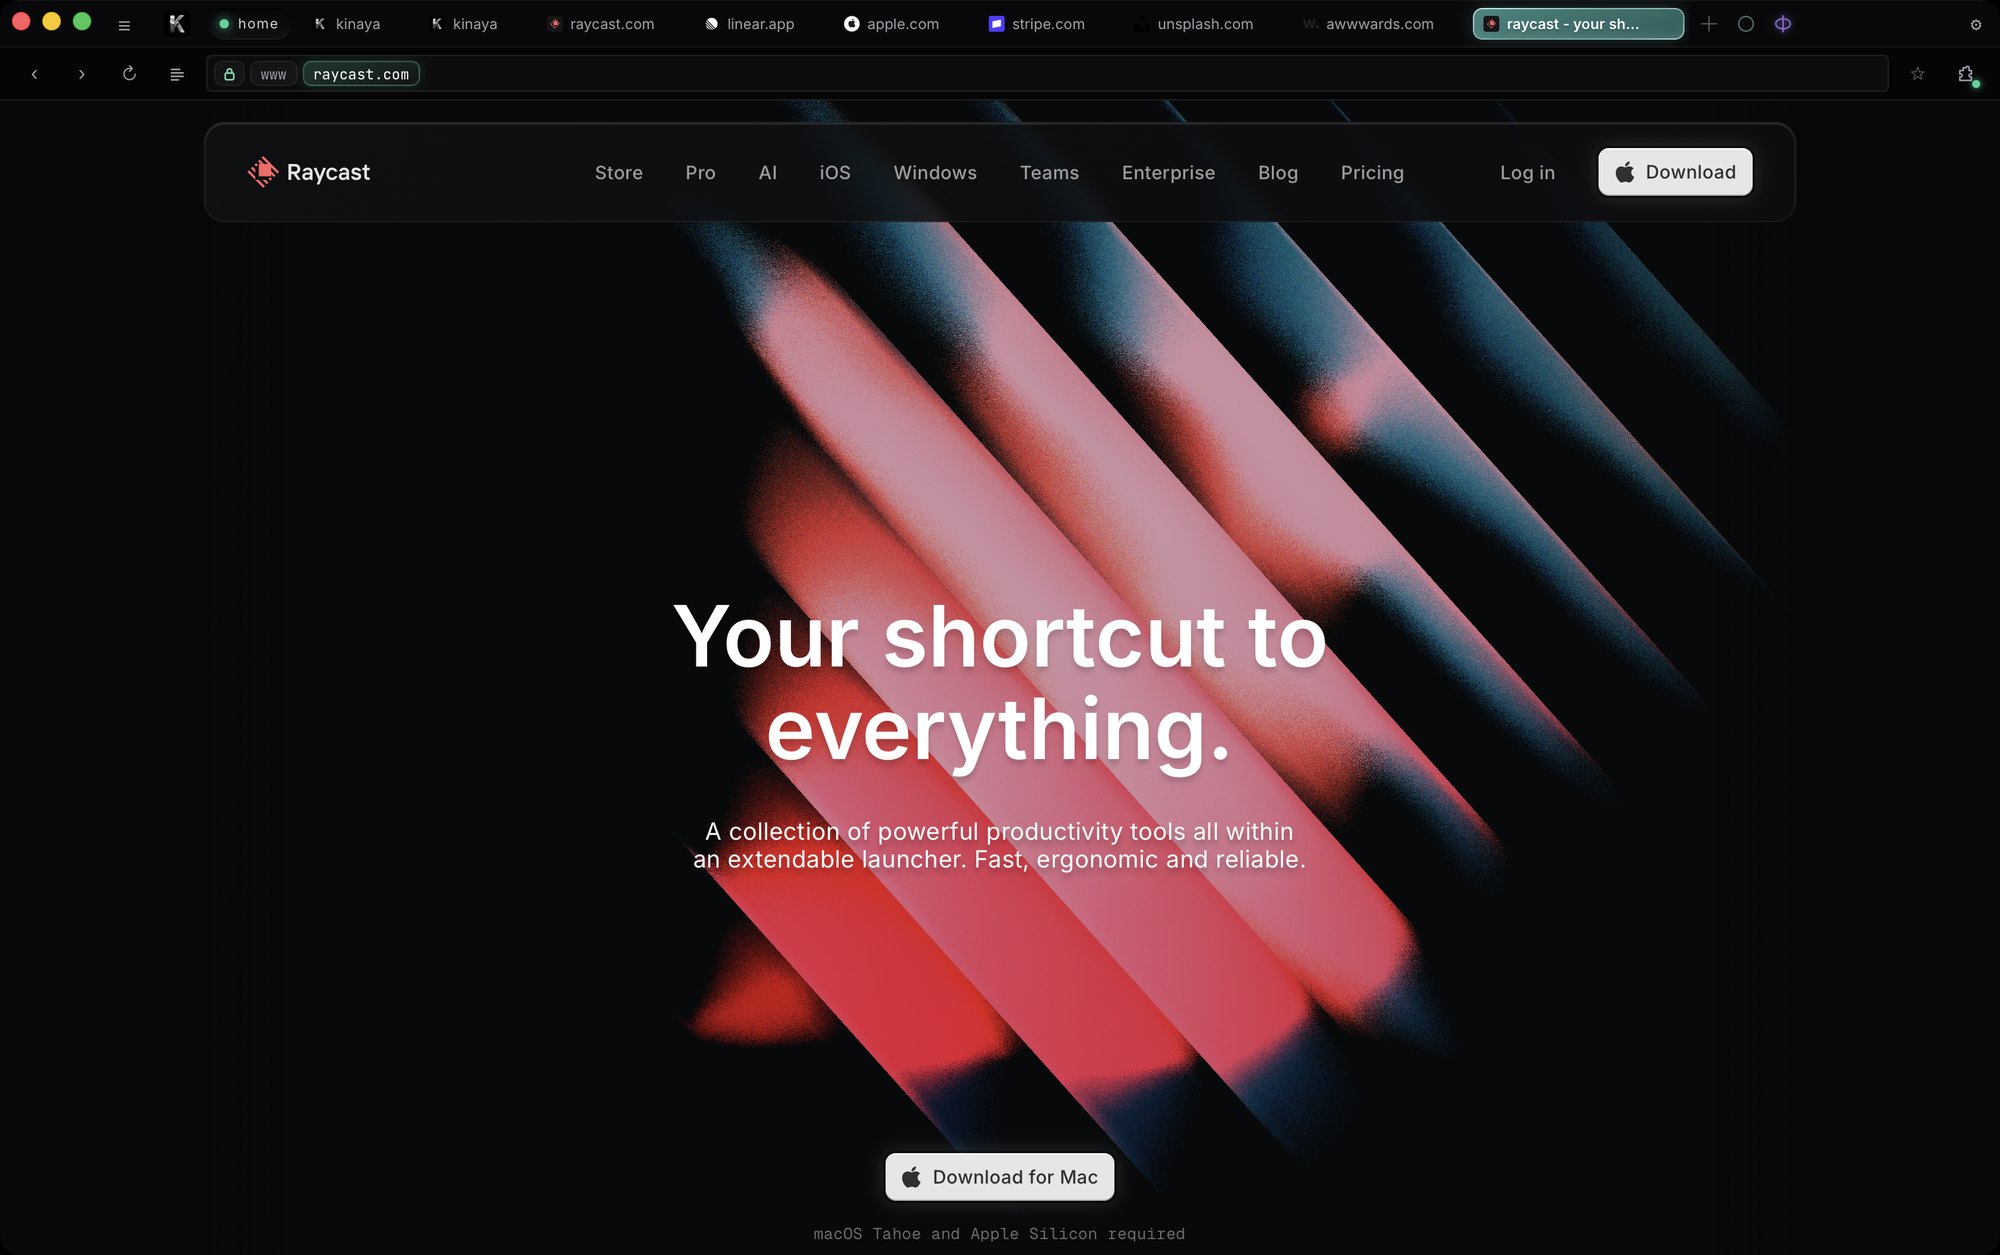Click the Download button in header
2000x1255 pixels.
(1675, 172)
